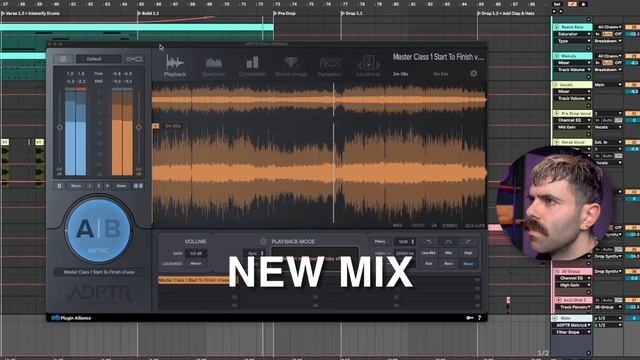Open the Dynamics view in the plugin
Viewport: 640px width, 360px height.
click(330, 67)
